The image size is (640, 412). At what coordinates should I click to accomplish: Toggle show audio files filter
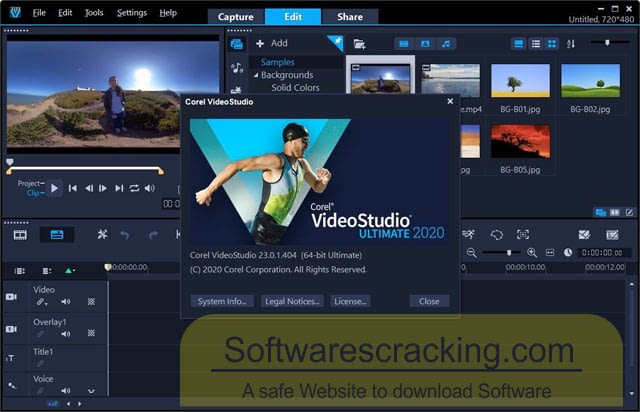(x=446, y=44)
